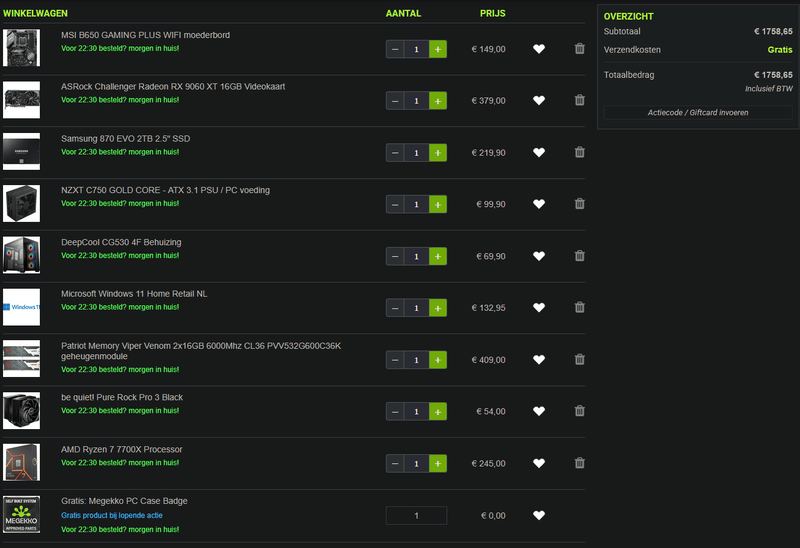Heart the DeepCool CG530 4F case
The image size is (800, 548).
[539, 256]
